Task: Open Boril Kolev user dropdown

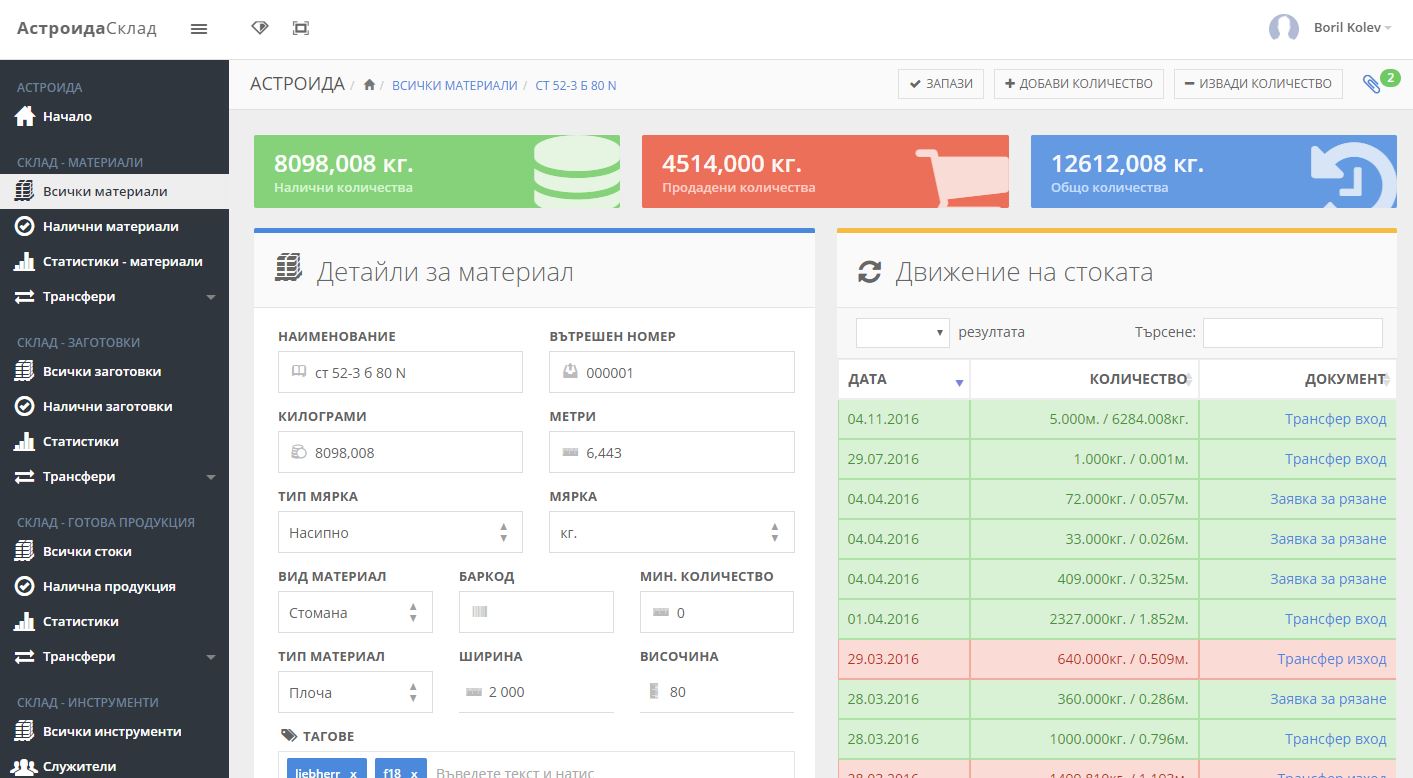Action: 1352,28
